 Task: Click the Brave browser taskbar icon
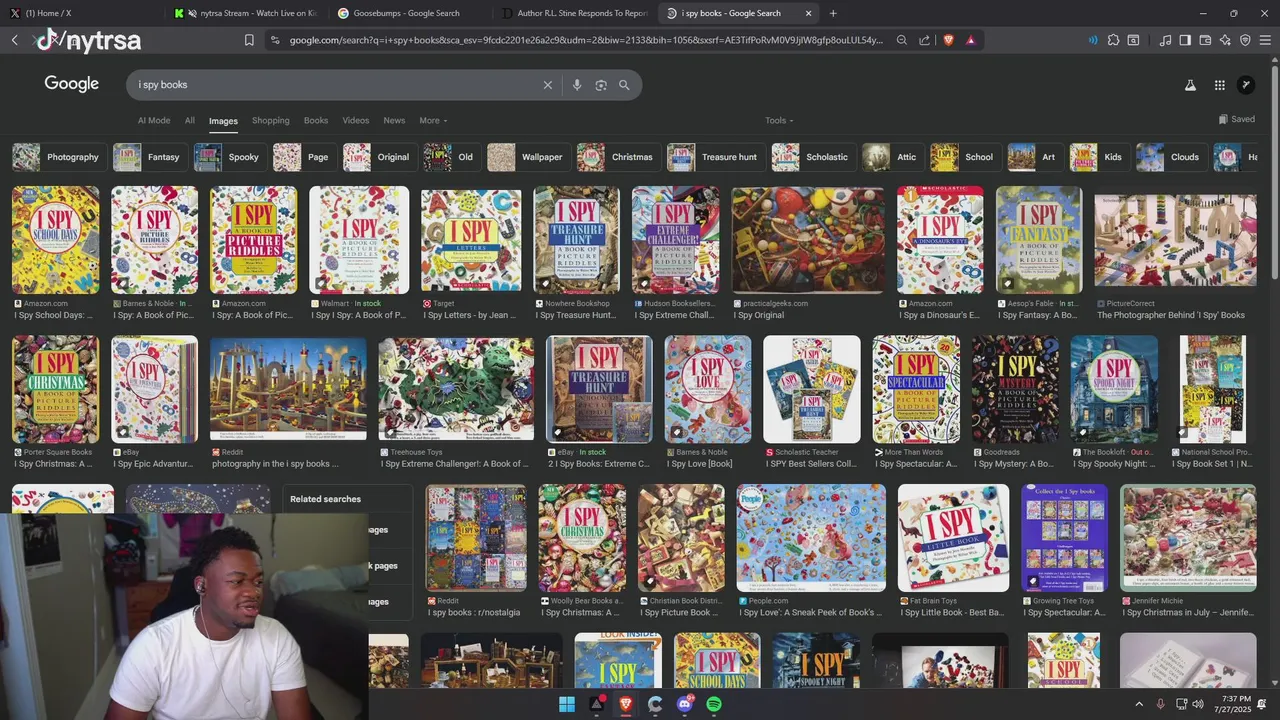[x=626, y=704]
